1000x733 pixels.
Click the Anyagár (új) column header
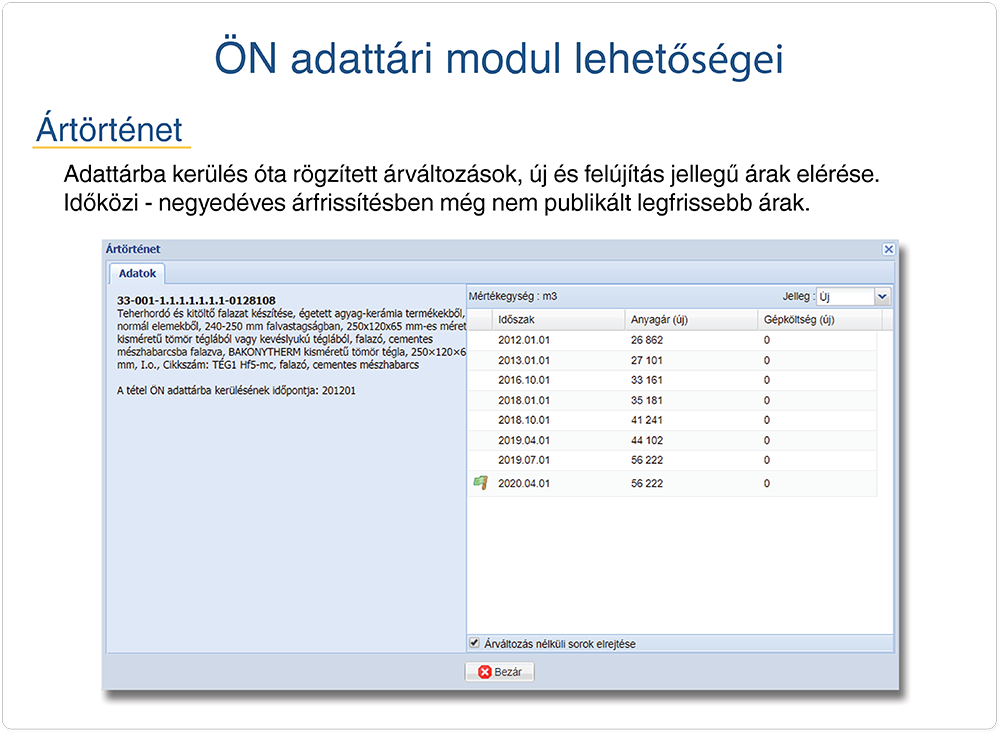691,320
